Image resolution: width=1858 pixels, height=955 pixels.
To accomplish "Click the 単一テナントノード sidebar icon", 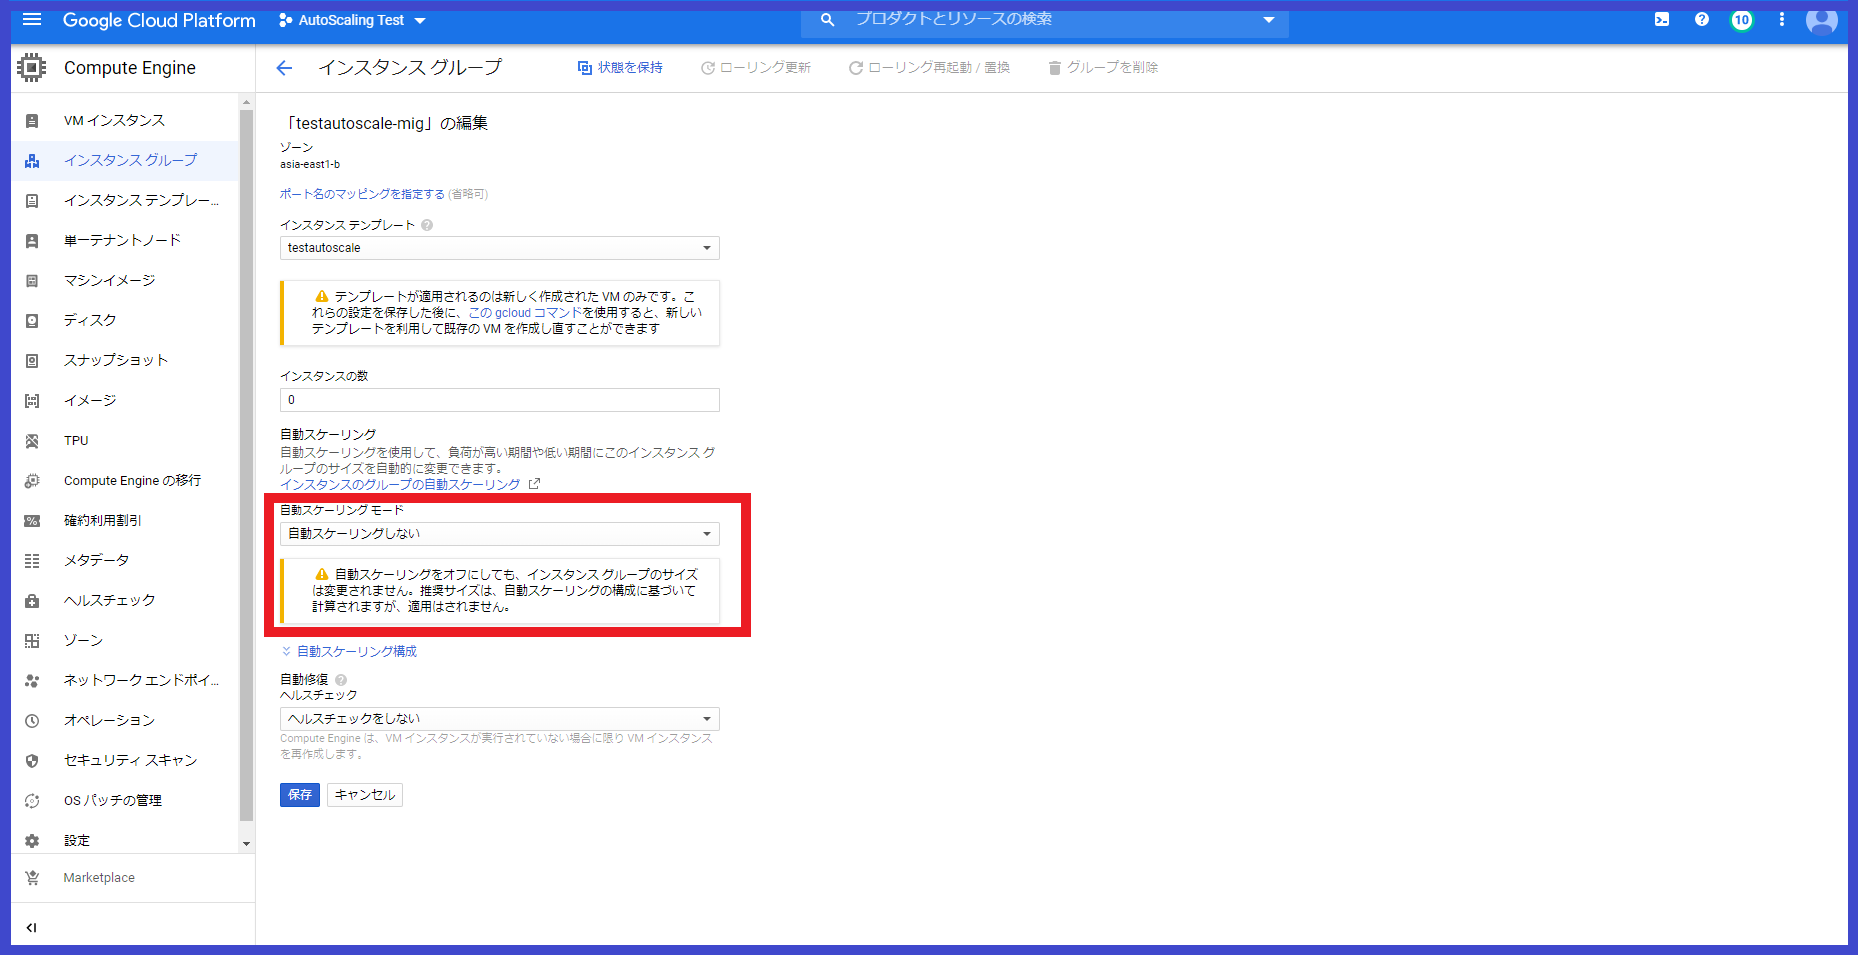I will click(32, 241).
